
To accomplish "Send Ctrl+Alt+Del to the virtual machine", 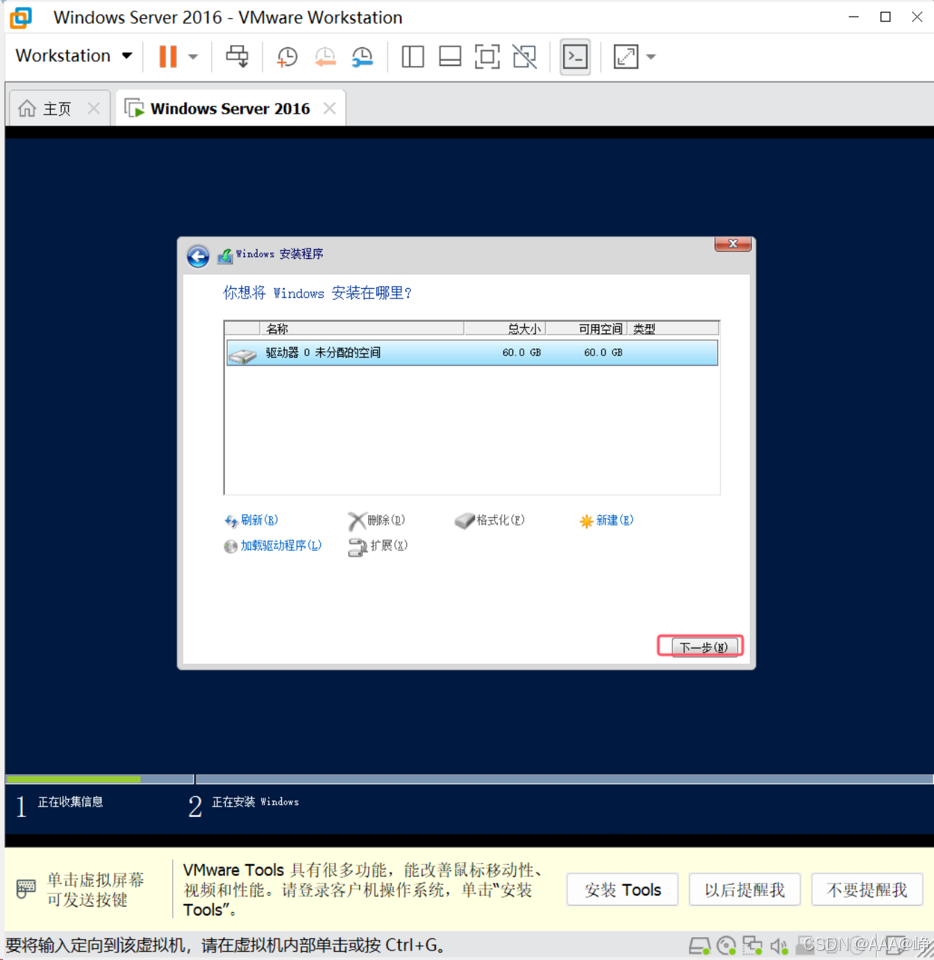I will coord(237,56).
